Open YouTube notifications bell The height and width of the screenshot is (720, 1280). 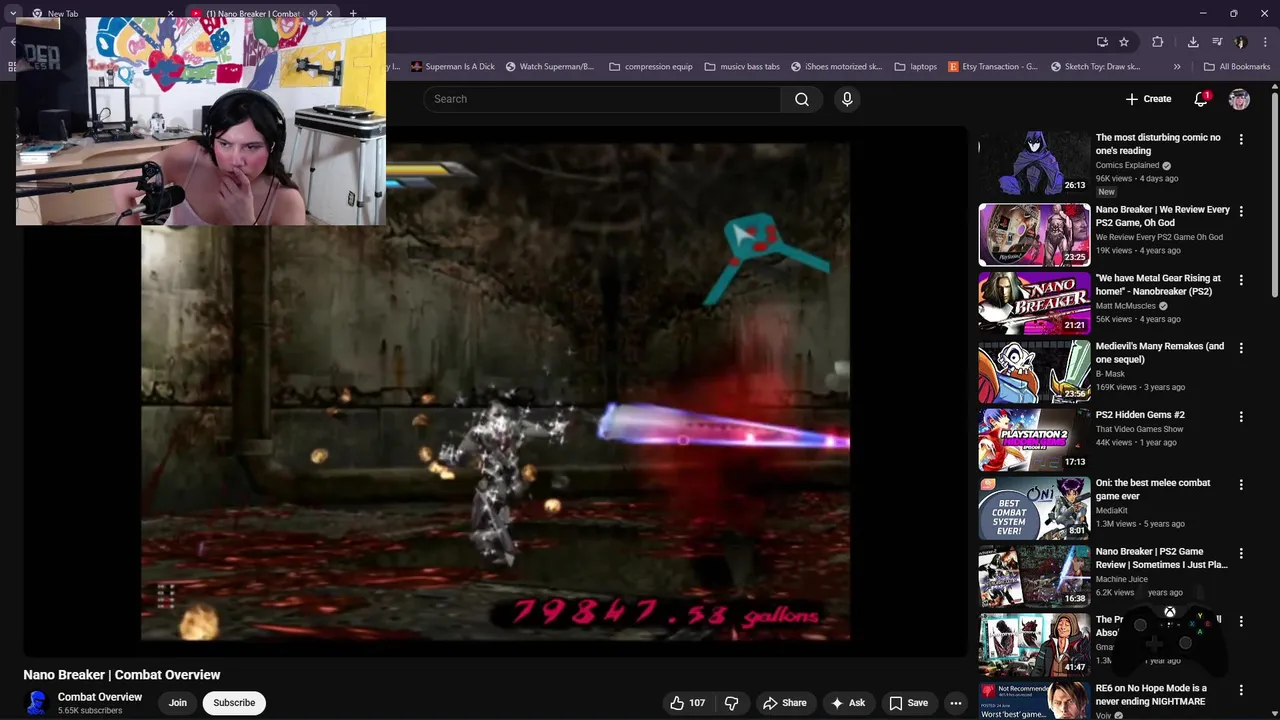(x=1201, y=99)
